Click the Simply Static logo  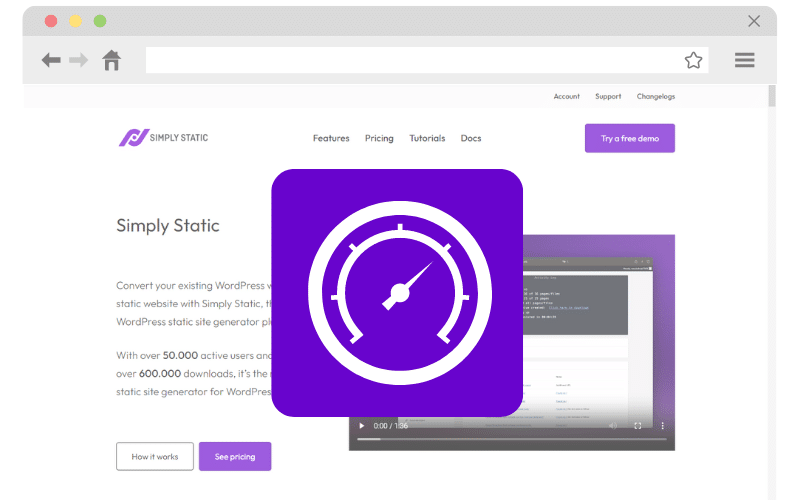pyautogui.click(x=163, y=137)
